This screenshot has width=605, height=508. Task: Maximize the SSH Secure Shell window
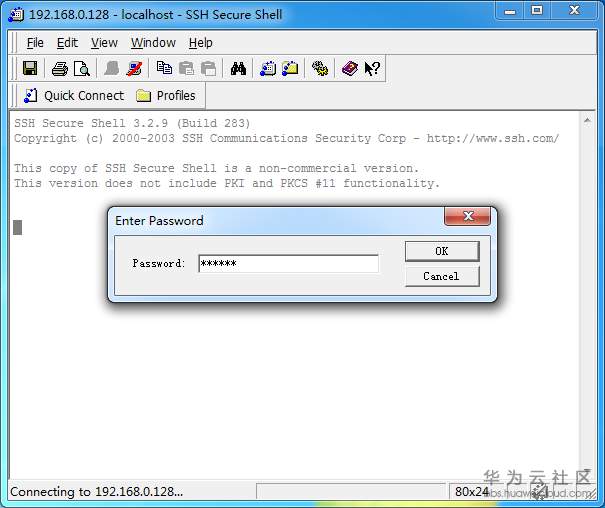(x=537, y=11)
